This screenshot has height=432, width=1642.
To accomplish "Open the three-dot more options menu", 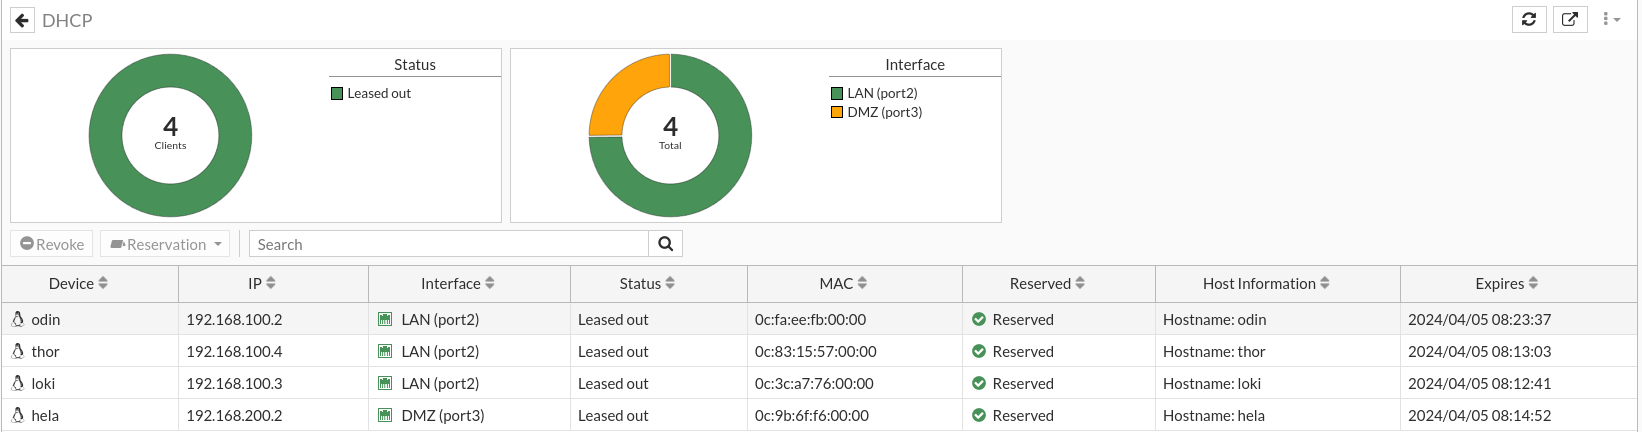I will 1611,19.
